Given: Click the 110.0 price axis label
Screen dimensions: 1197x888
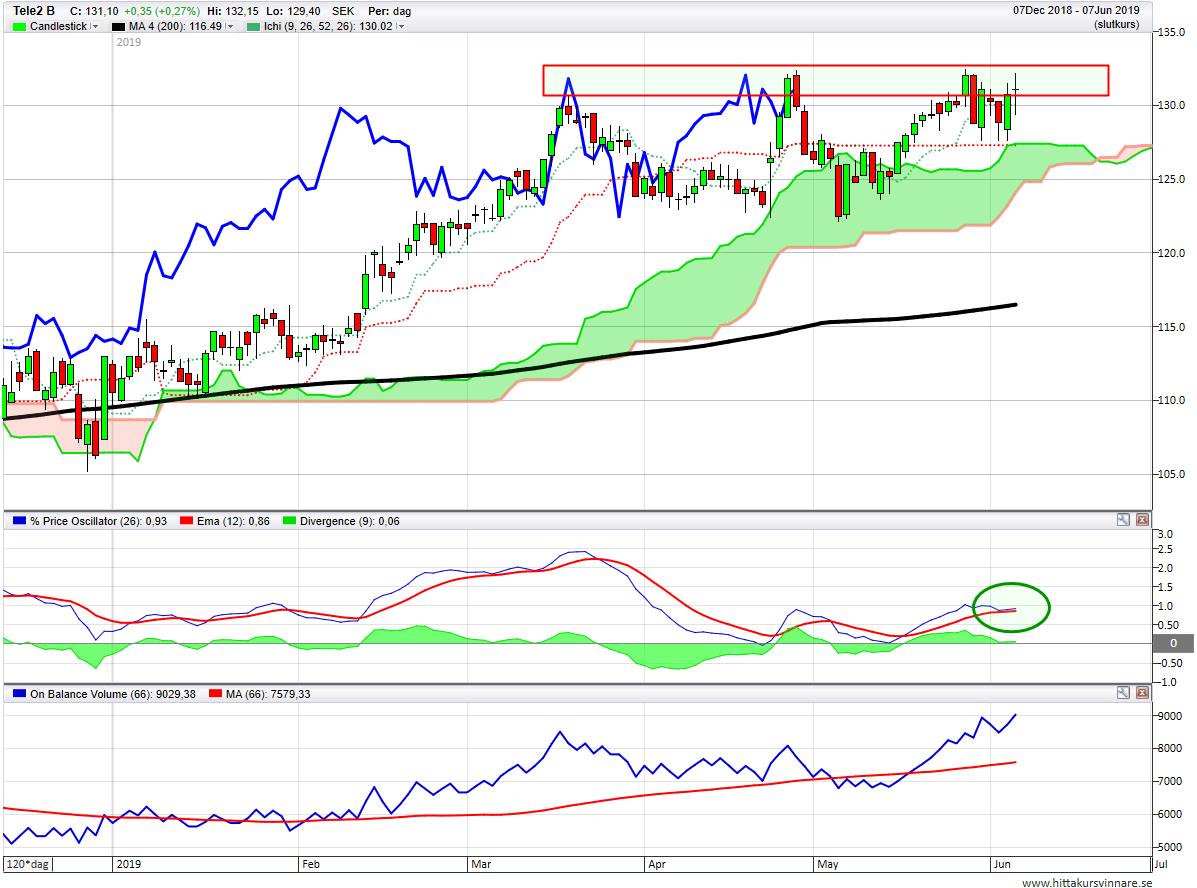Looking at the screenshot, I should click(1172, 400).
